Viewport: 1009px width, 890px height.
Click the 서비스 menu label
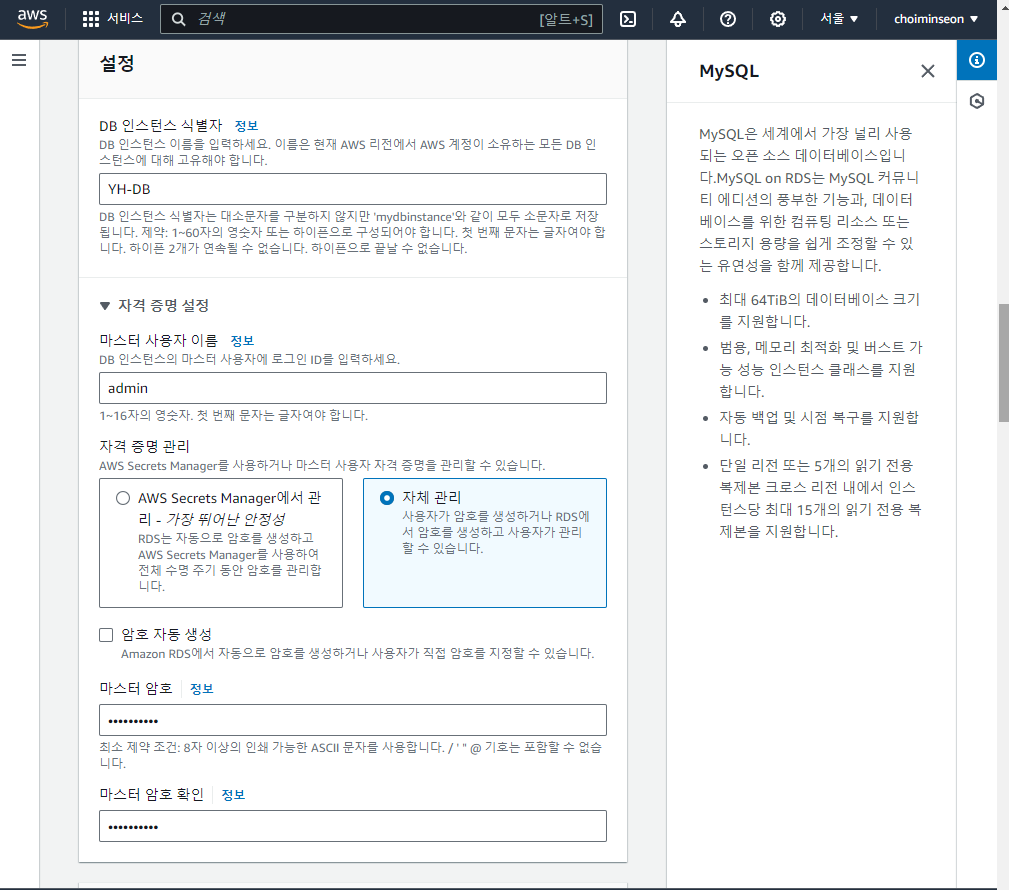[x=125, y=18]
